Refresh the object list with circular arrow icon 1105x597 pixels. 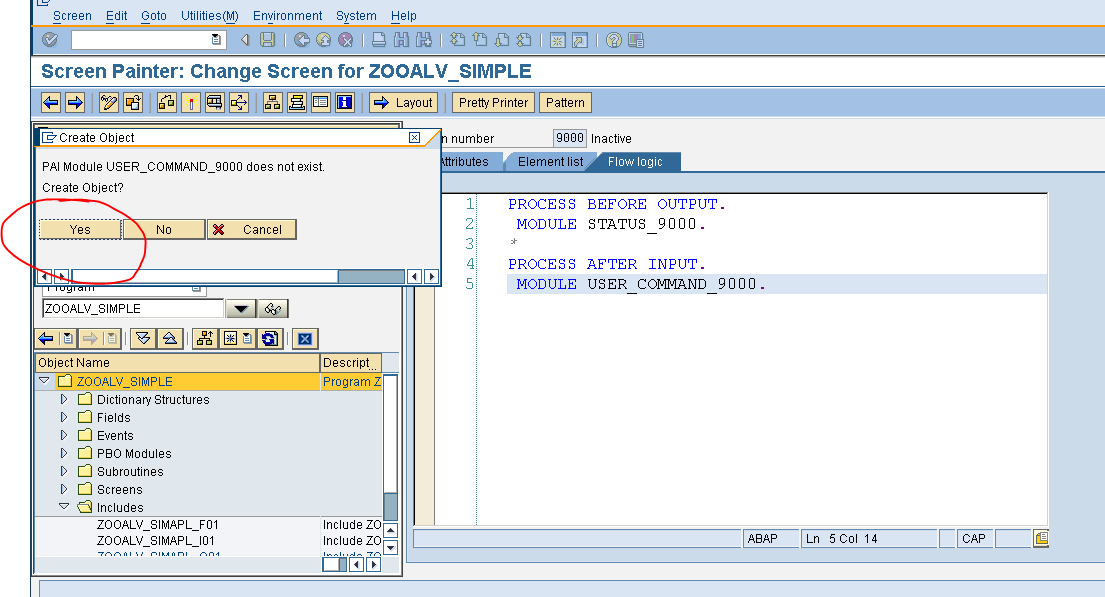[267, 339]
